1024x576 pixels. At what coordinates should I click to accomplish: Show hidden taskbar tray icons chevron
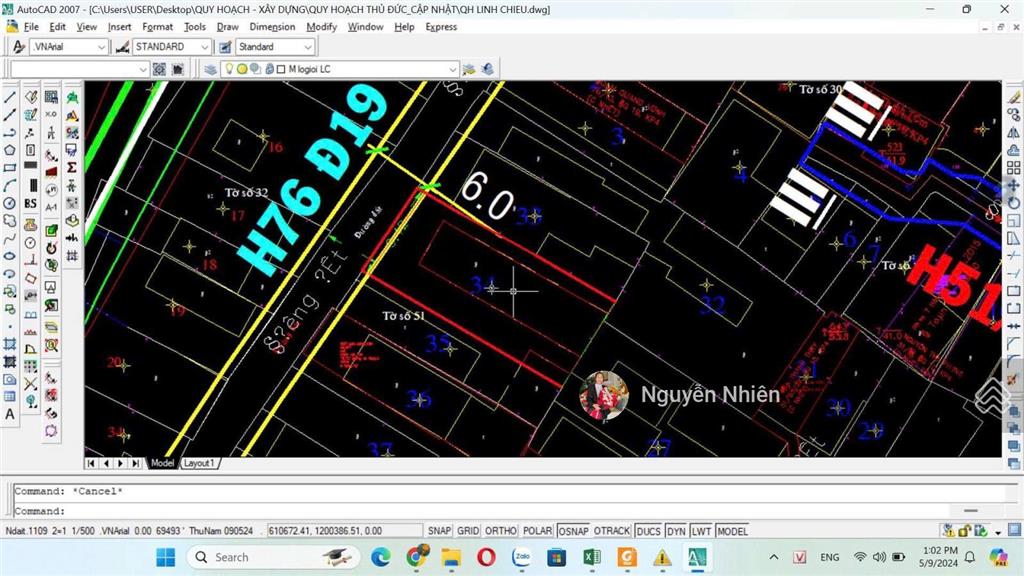click(774, 557)
